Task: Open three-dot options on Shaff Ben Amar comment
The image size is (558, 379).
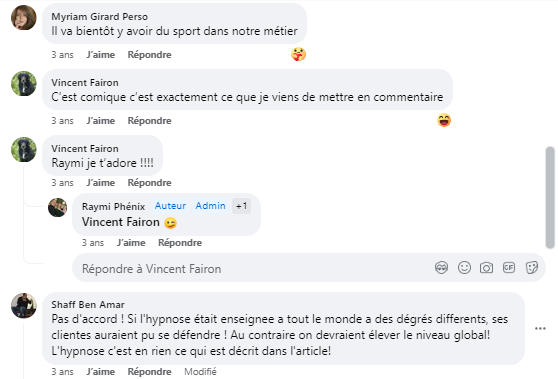Action: (x=540, y=328)
